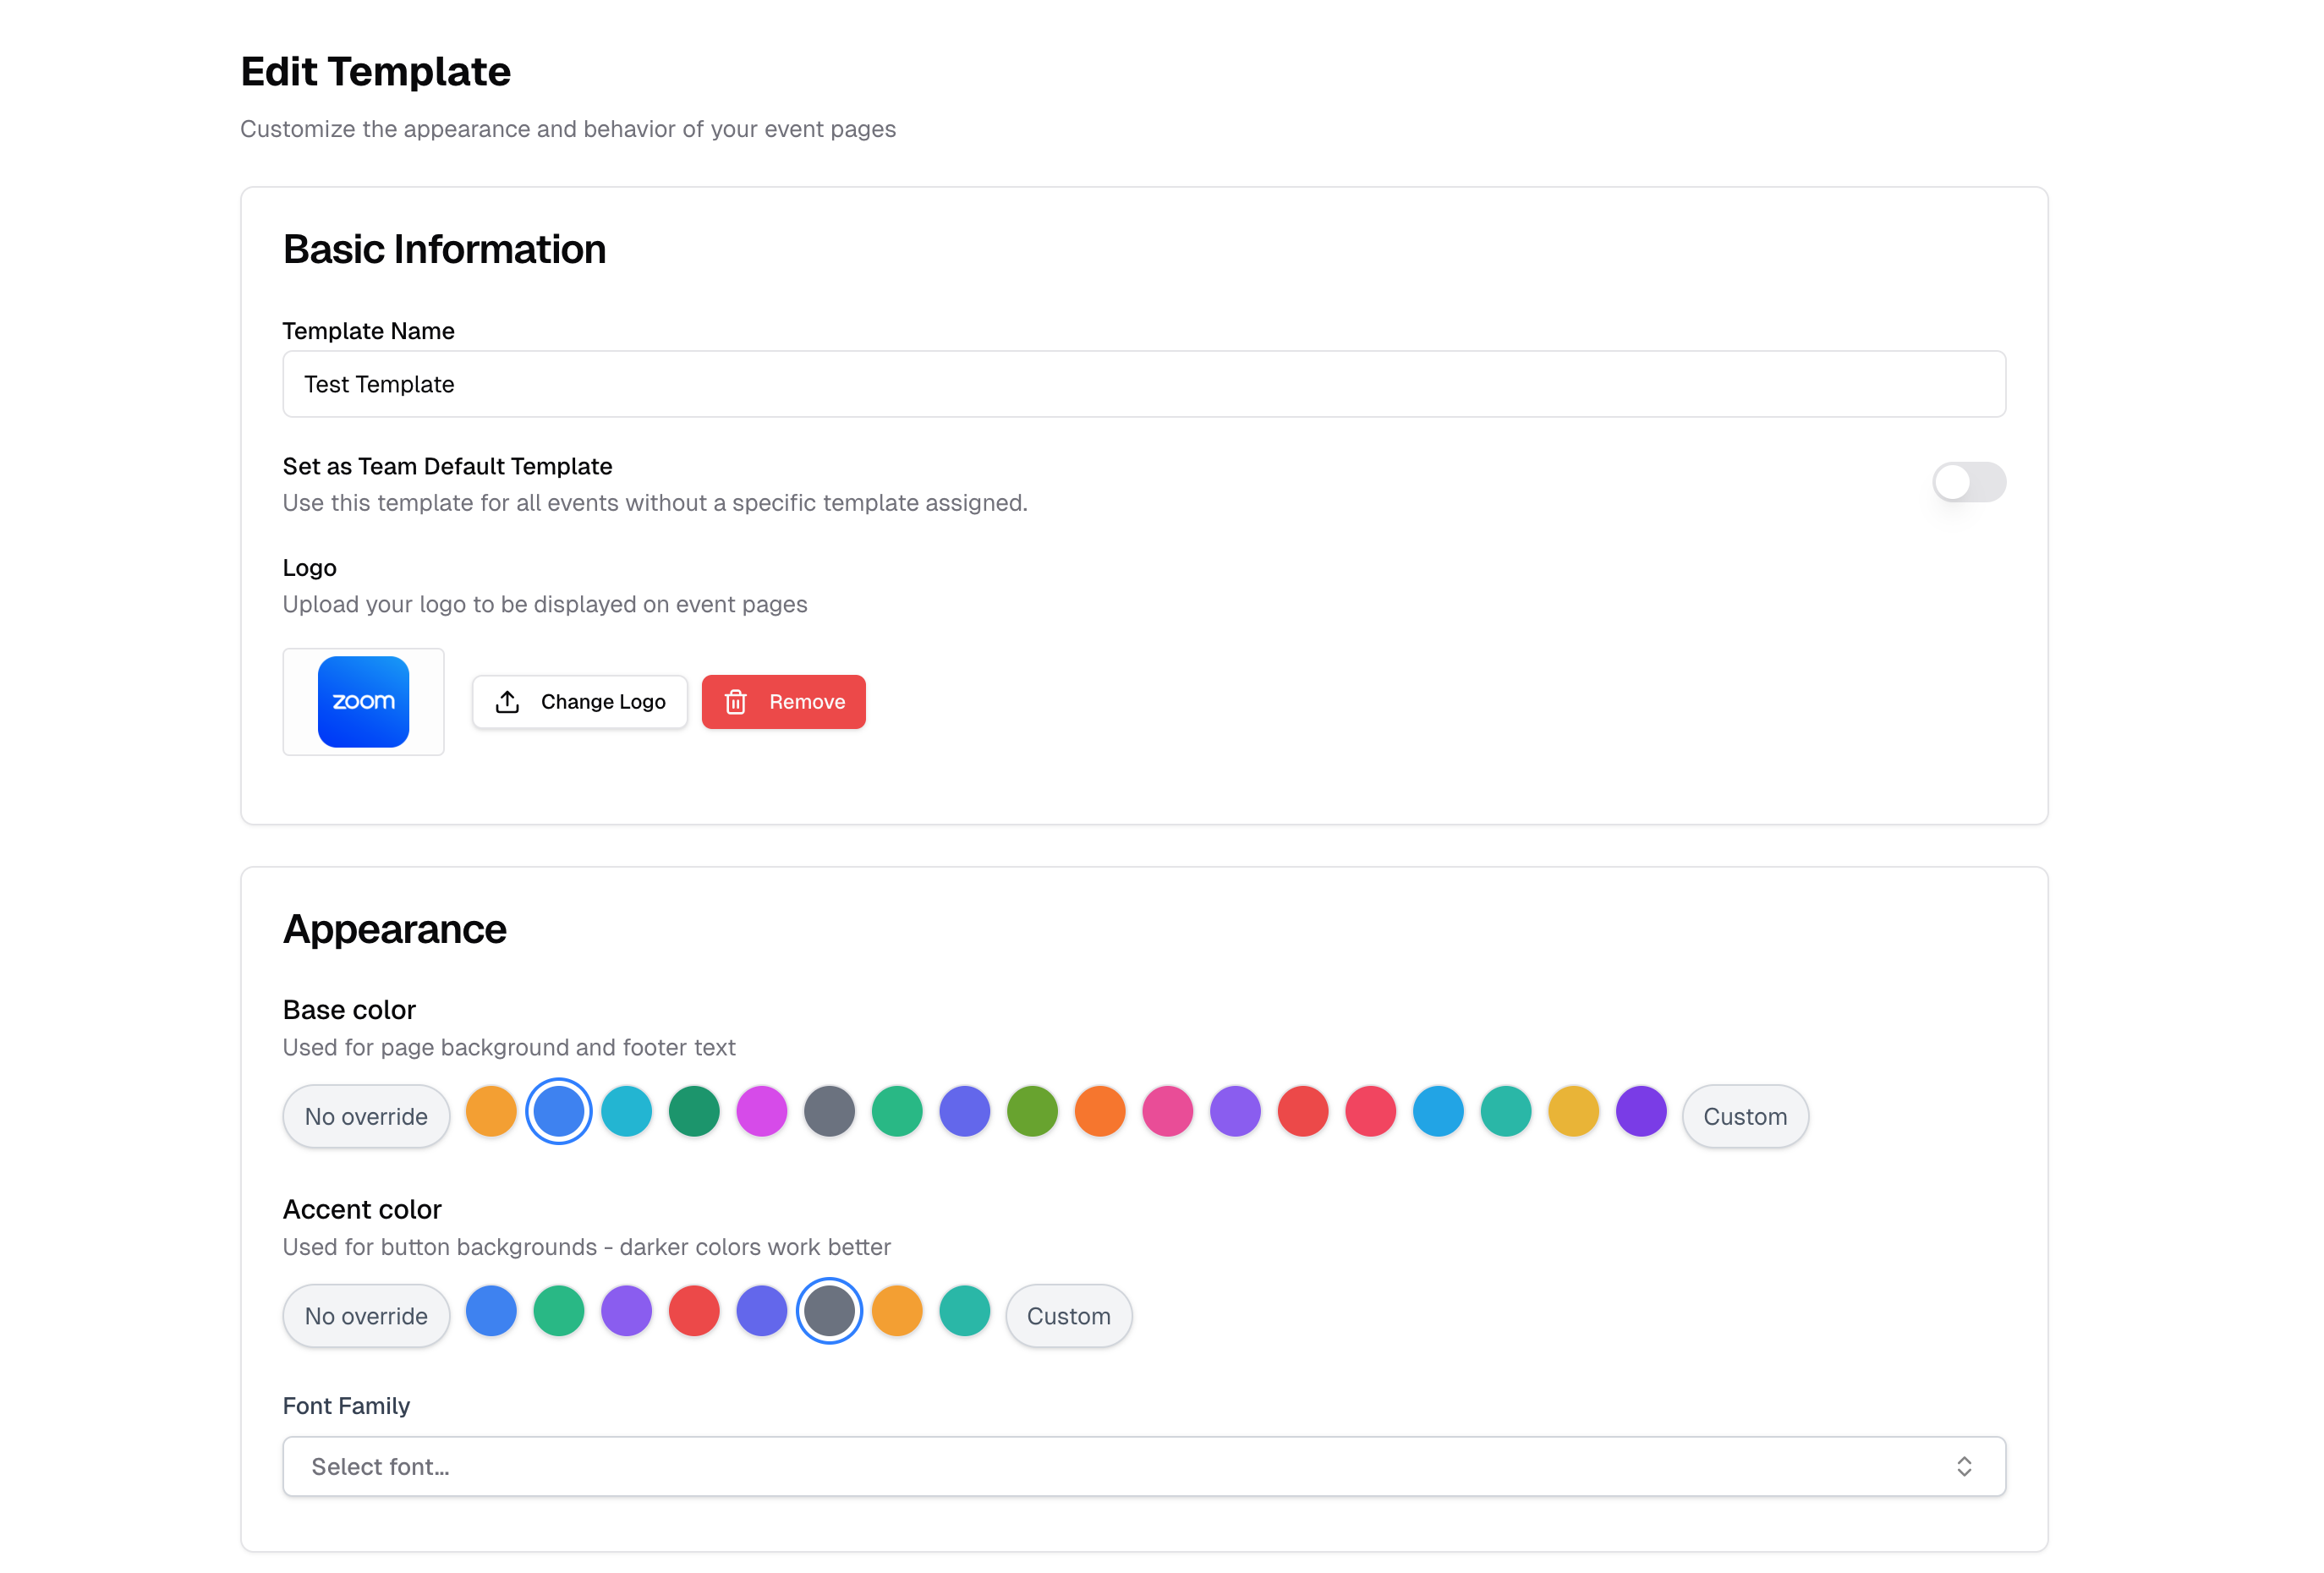Click the Remove button
The height and width of the screenshot is (1573, 2324).
tap(784, 701)
